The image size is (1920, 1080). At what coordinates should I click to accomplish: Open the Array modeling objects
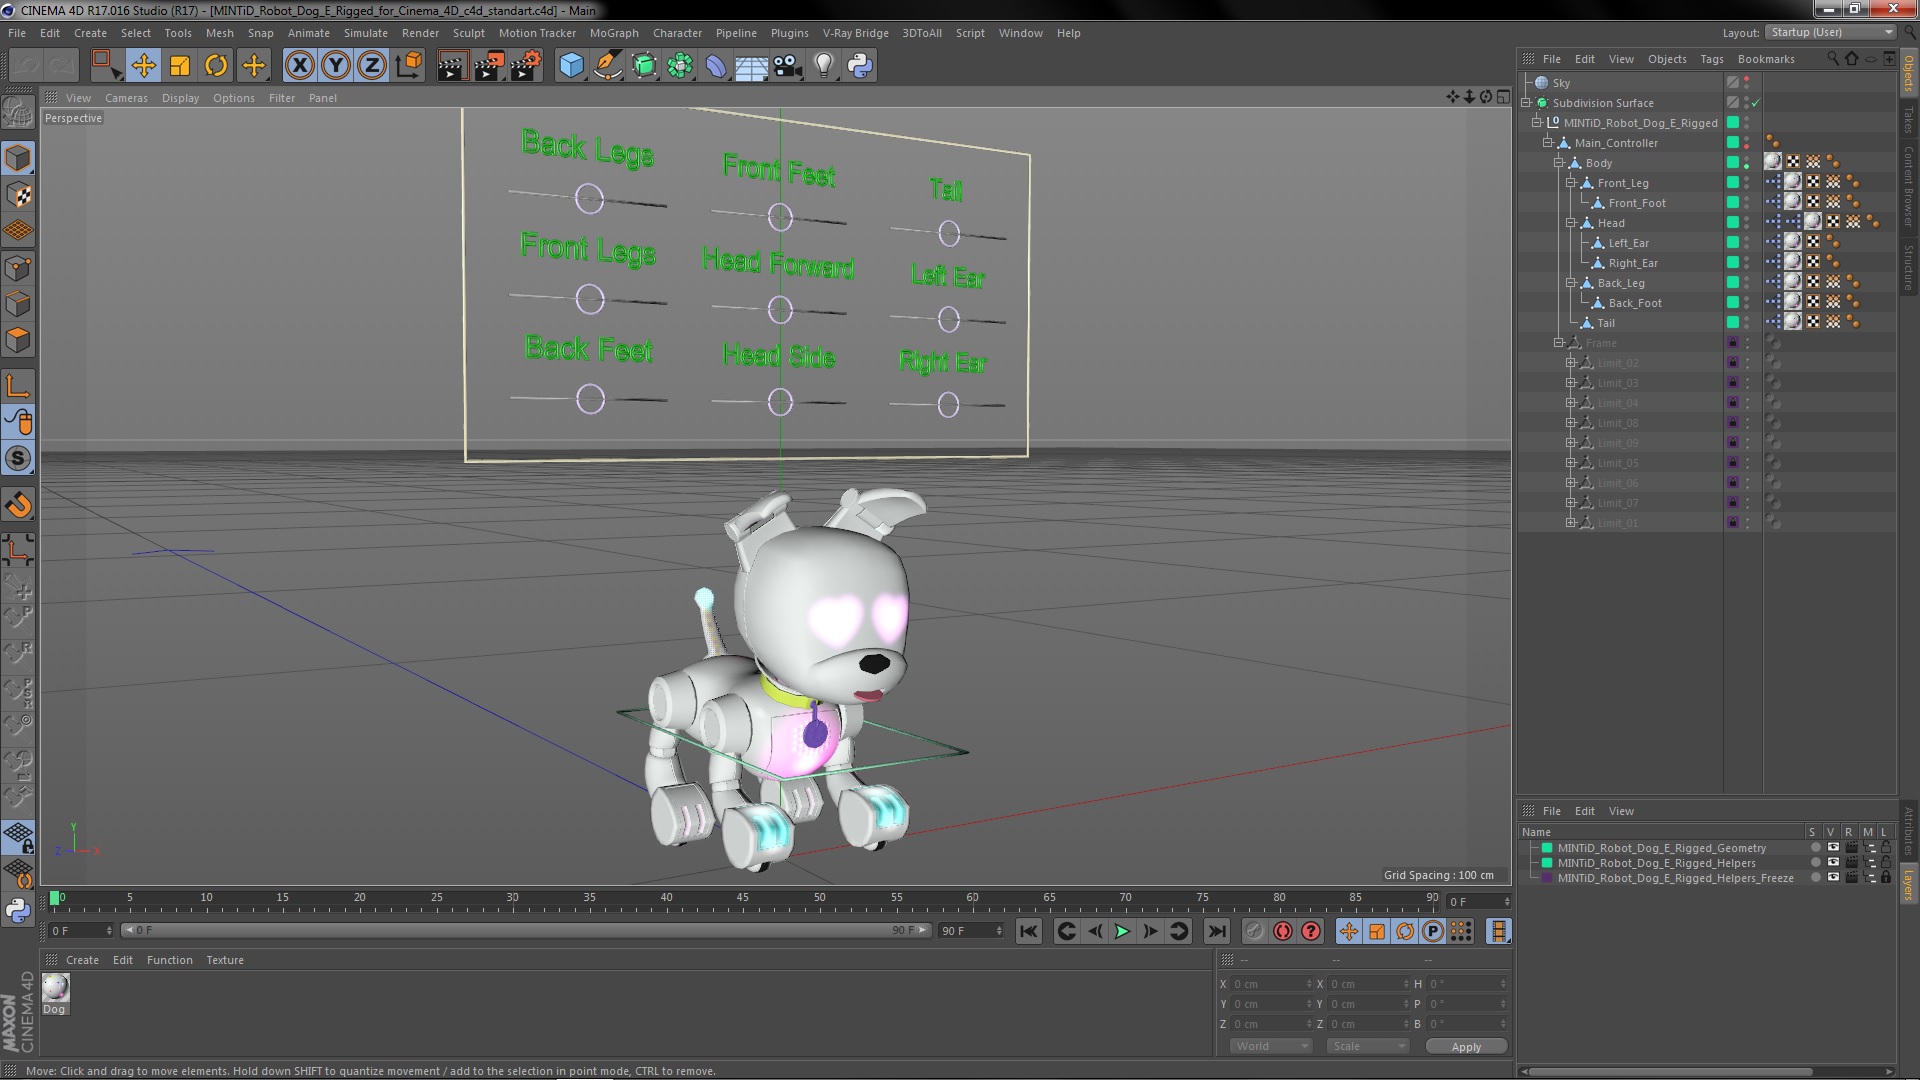coord(680,66)
